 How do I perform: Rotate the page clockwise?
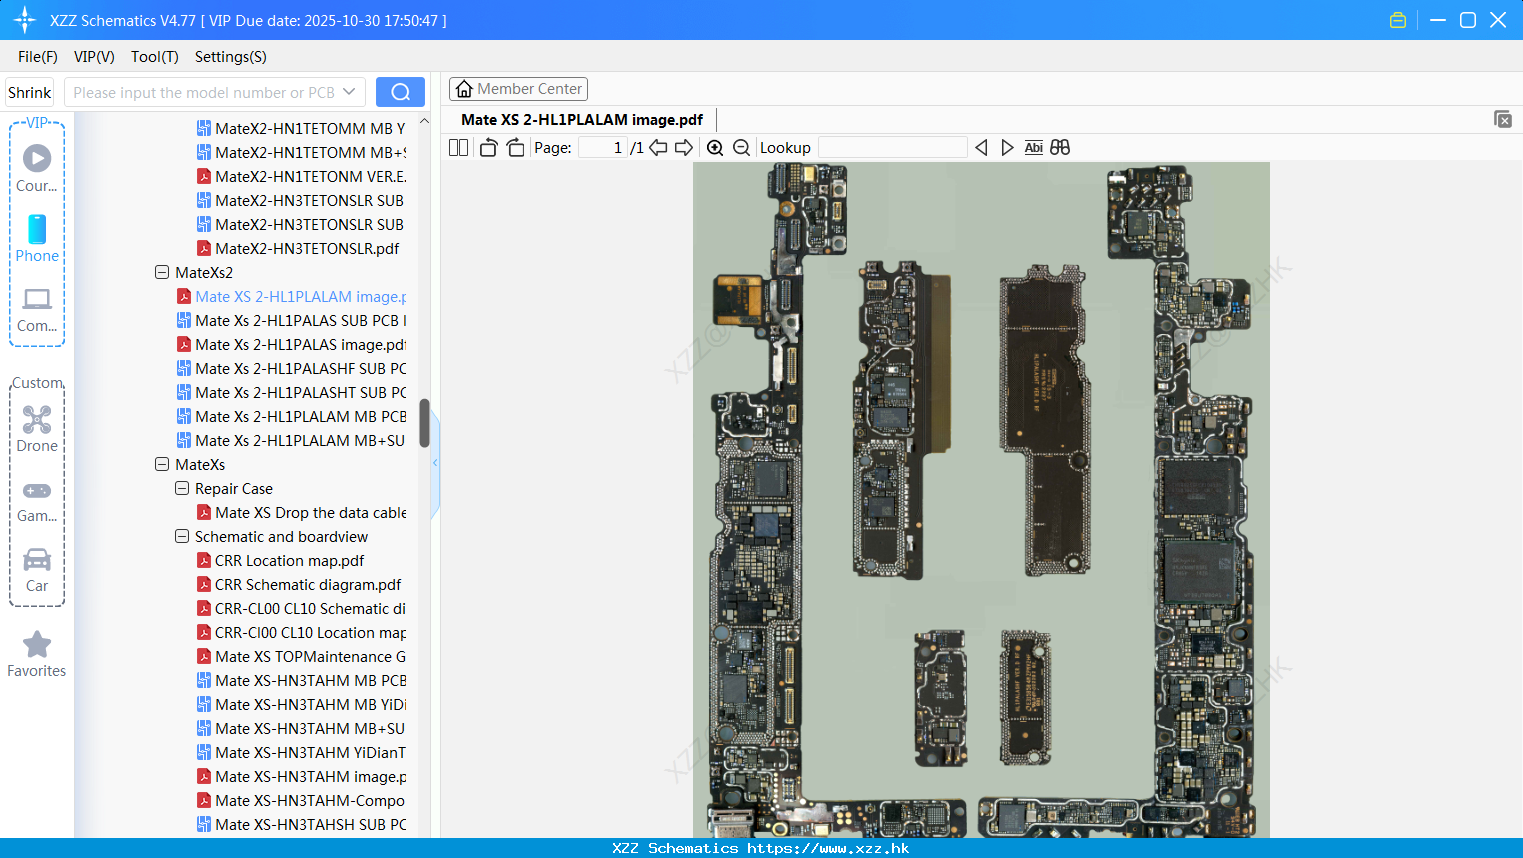click(x=515, y=147)
